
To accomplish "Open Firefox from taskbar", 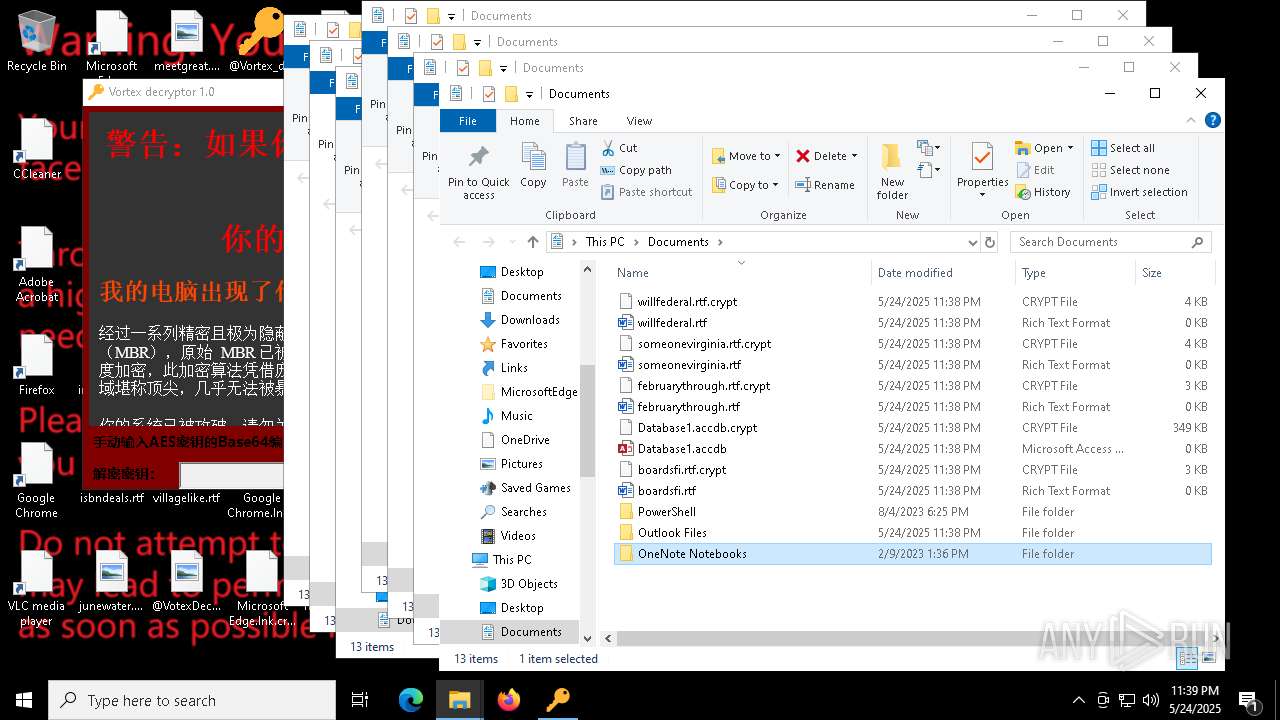I will tap(508, 700).
